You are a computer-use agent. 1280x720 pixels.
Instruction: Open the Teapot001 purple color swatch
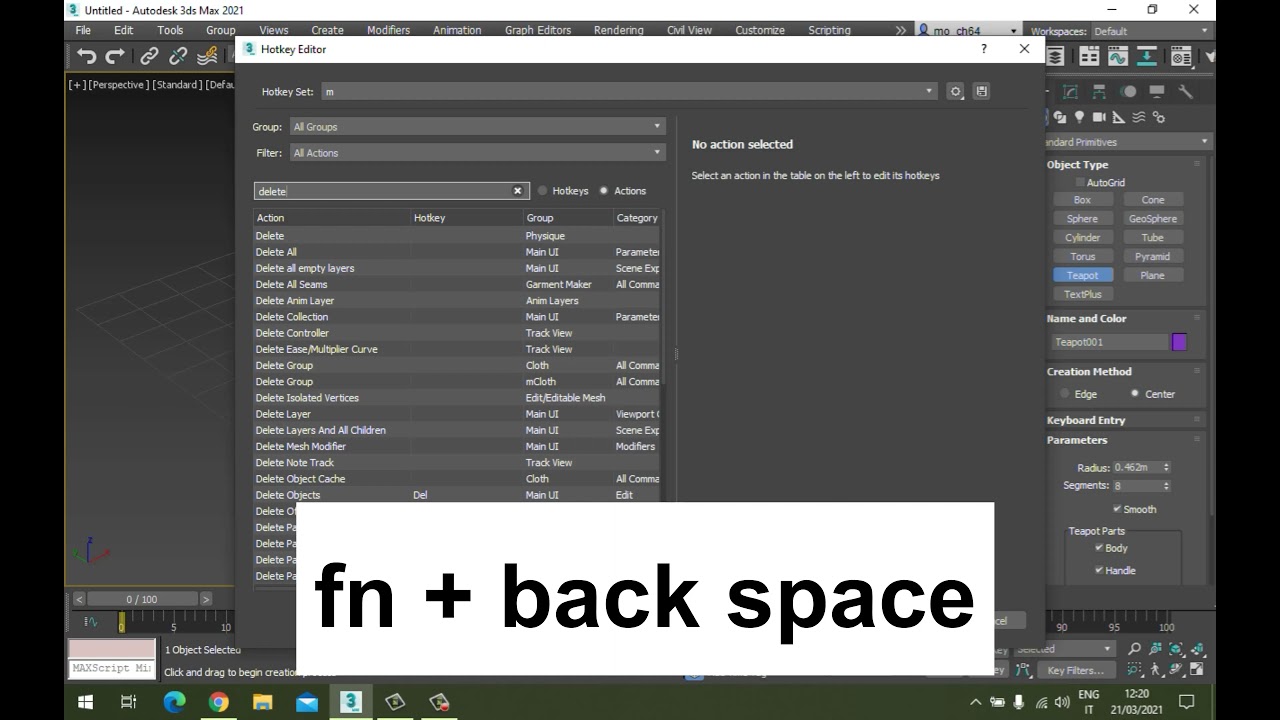point(1179,342)
